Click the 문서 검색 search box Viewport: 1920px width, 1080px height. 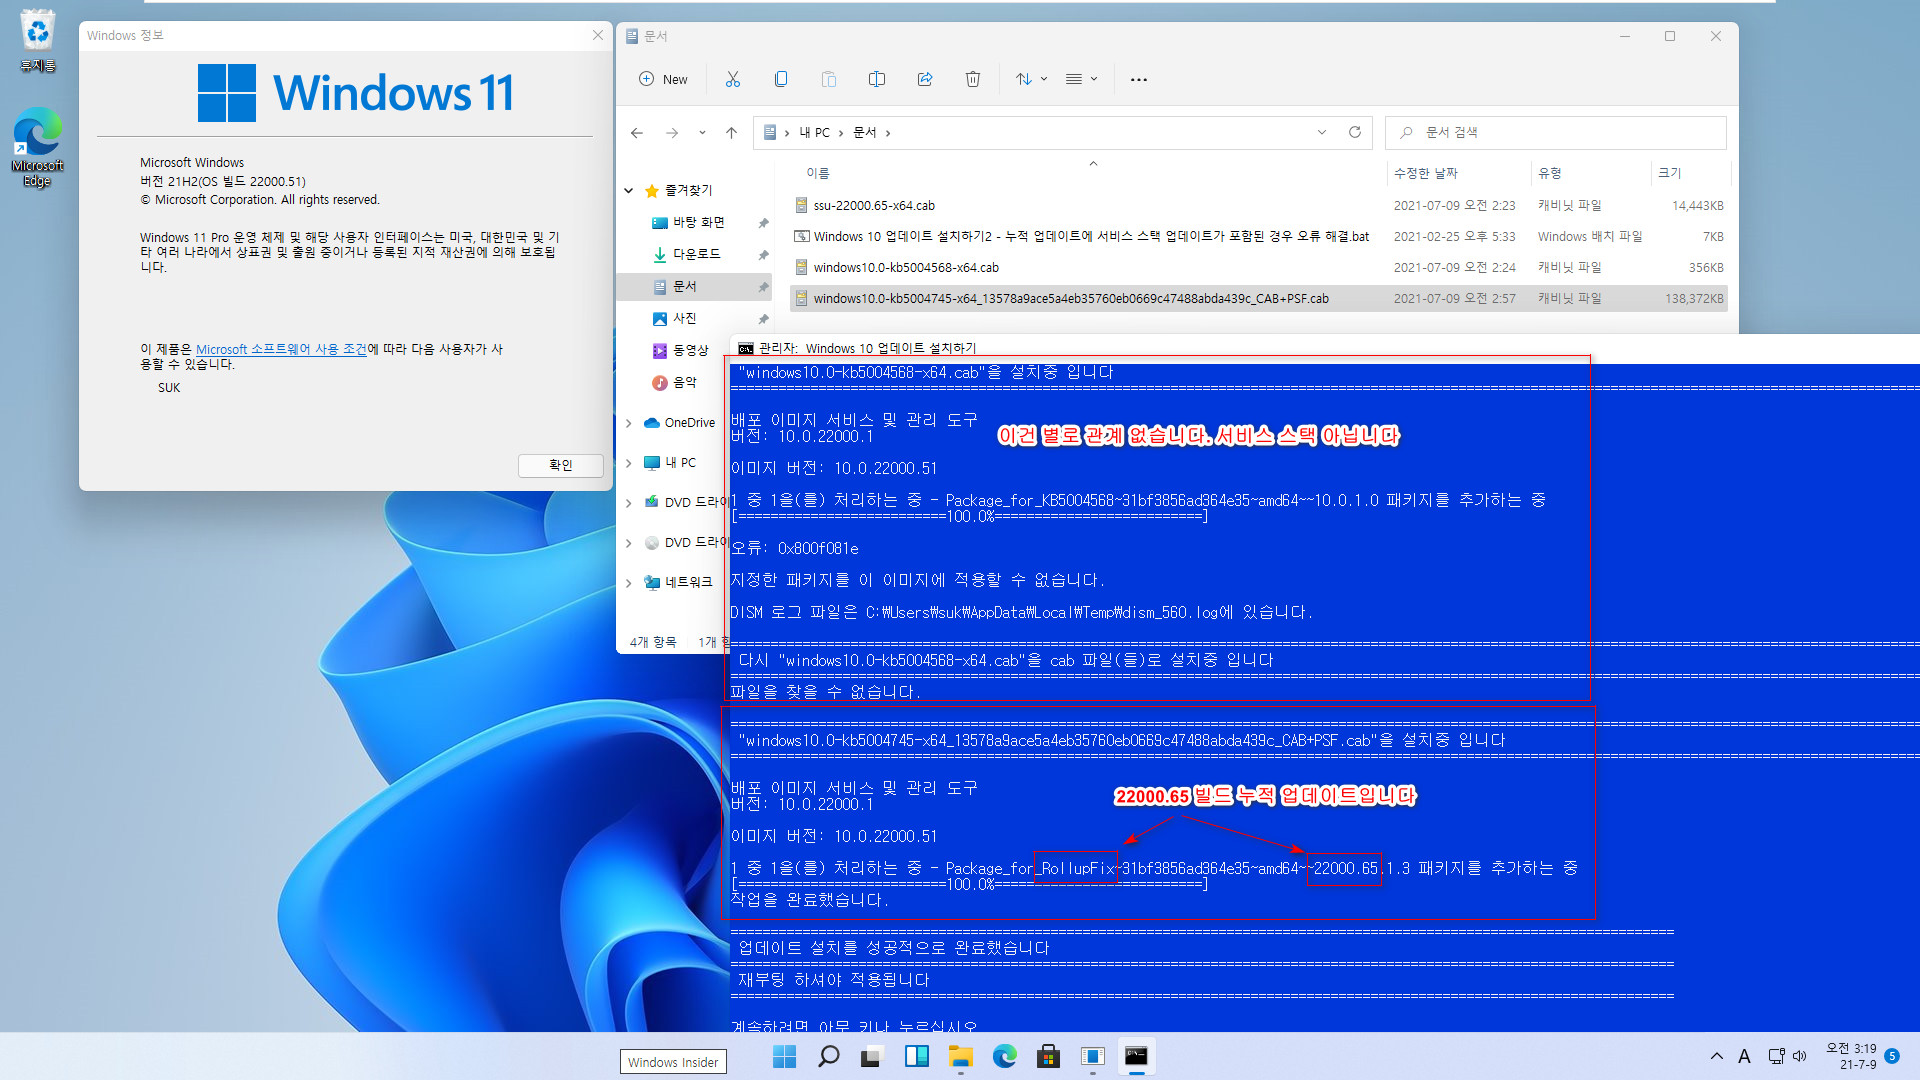(x=1556, y=132)
